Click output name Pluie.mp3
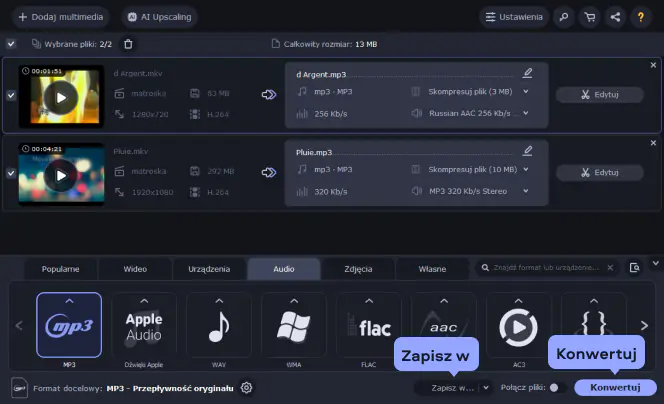The image size is (664, 404). [x=314, y=152]
